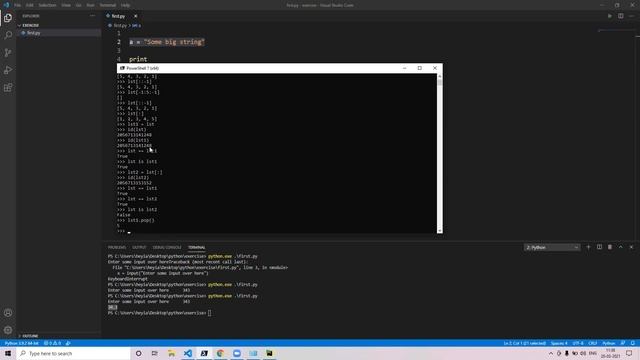Click the Python interpreter version in status bar
640x360 pixels.
point(21,343)
